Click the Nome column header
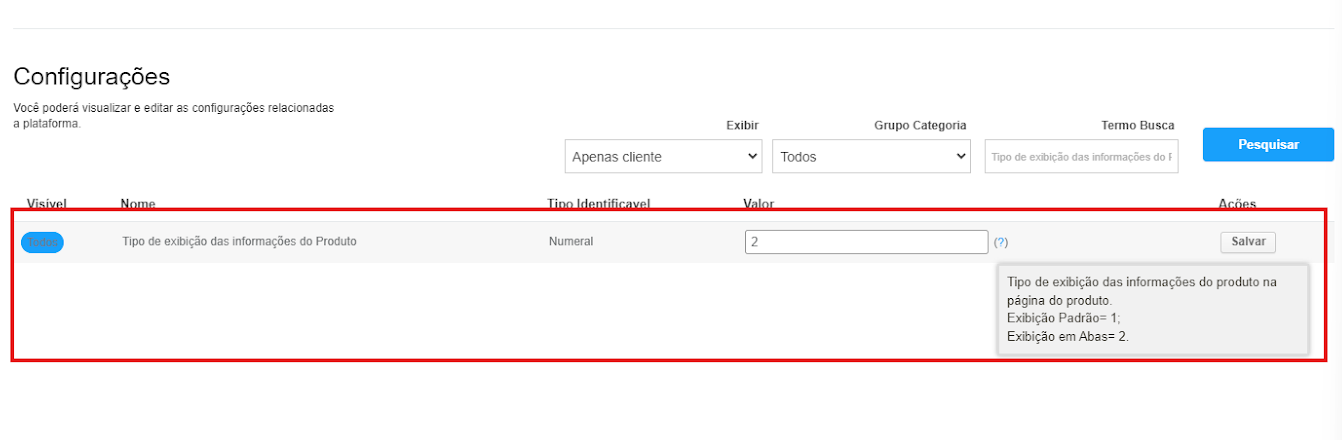This screenshot has height=440, width=1342. pyautogui.click(x=138, y=204)
